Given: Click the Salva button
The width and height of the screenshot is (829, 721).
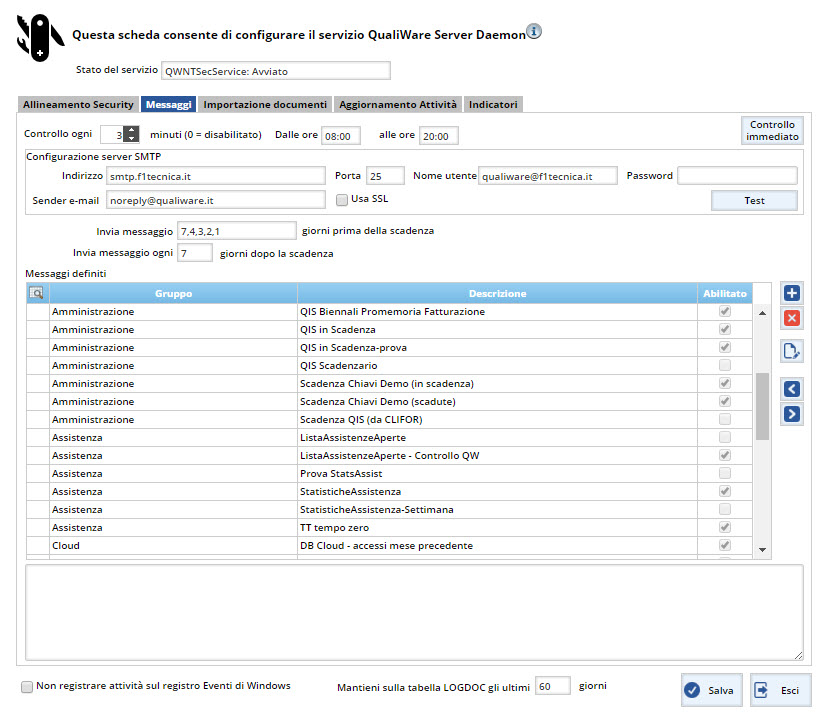Looking at the screenshot, I should 712,690.
